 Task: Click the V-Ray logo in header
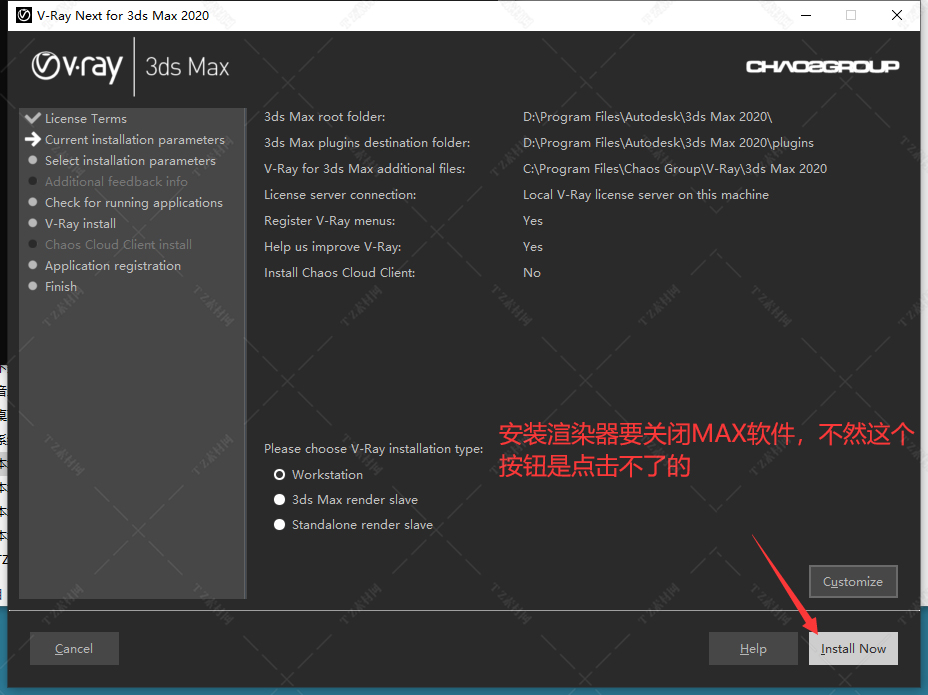[x=77, y=67]
